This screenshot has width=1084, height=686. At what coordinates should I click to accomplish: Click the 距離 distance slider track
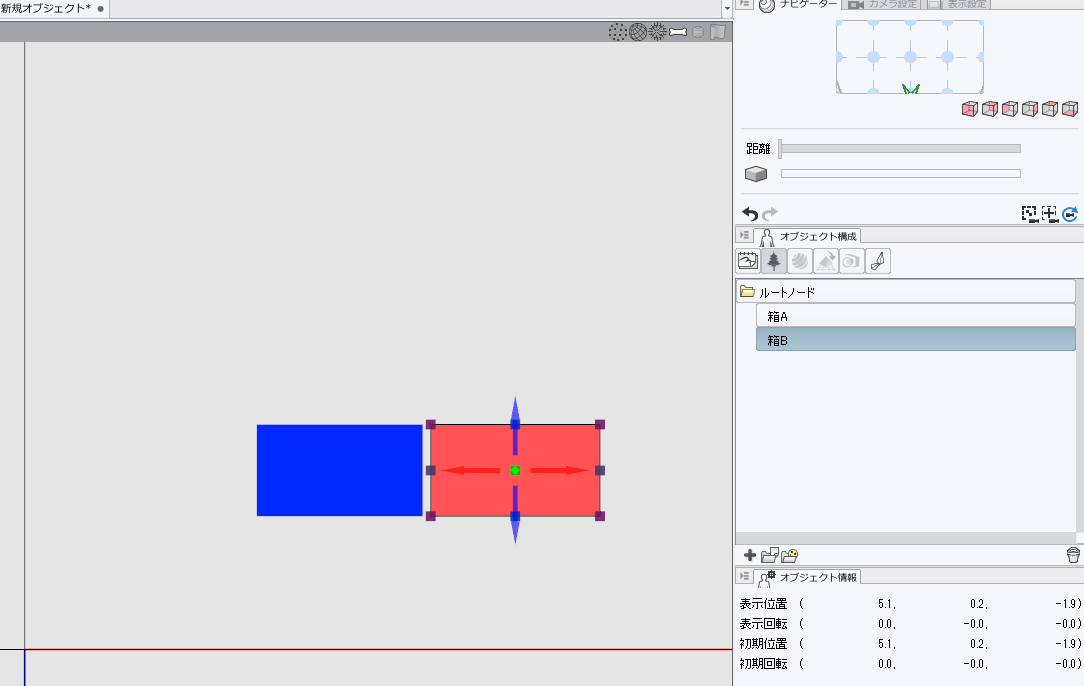(x=900, y=149)
